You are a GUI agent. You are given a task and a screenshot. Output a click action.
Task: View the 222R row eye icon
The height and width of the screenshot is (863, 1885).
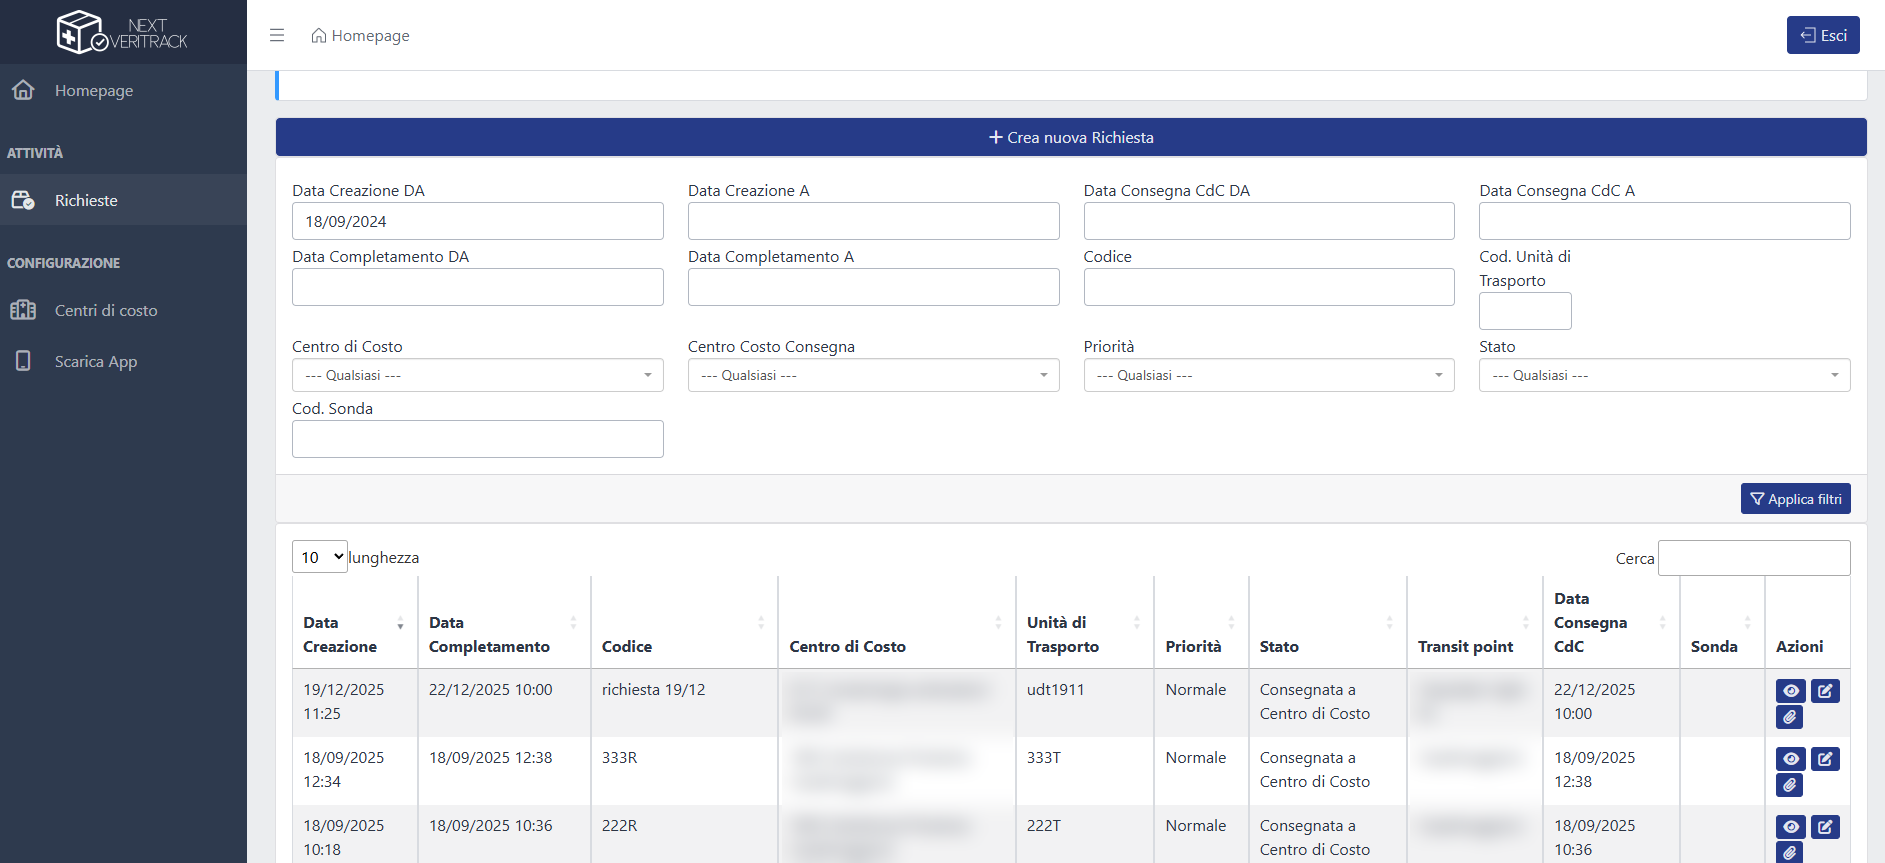point(1790,827)
